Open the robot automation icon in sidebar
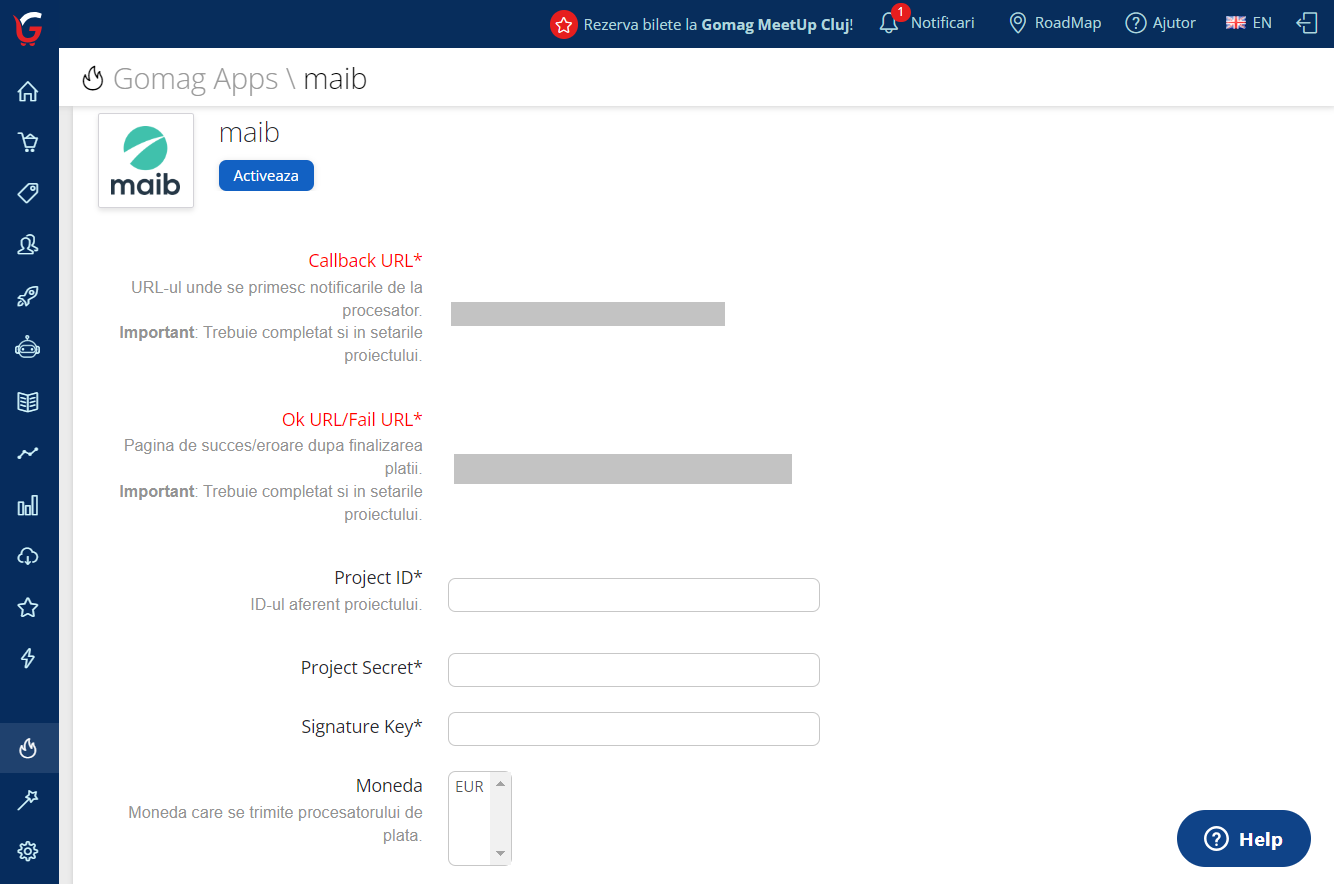Screen dimensions: 1334x884 28,348
